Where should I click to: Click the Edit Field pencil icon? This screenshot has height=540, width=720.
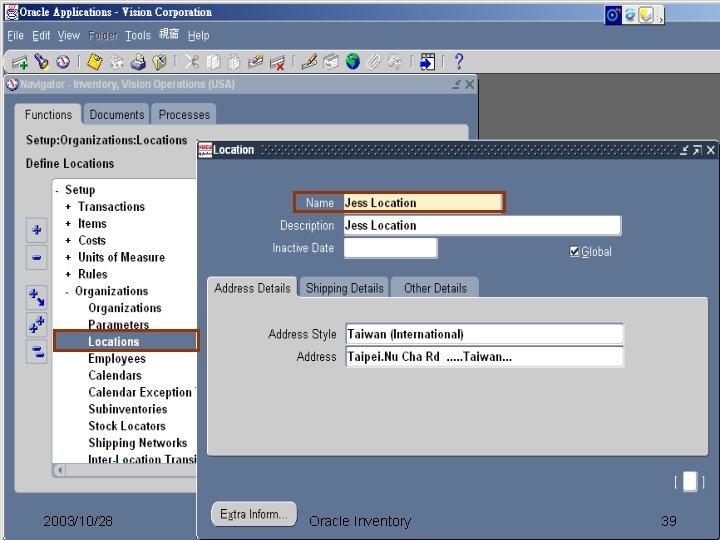click(x=309, y=62)
